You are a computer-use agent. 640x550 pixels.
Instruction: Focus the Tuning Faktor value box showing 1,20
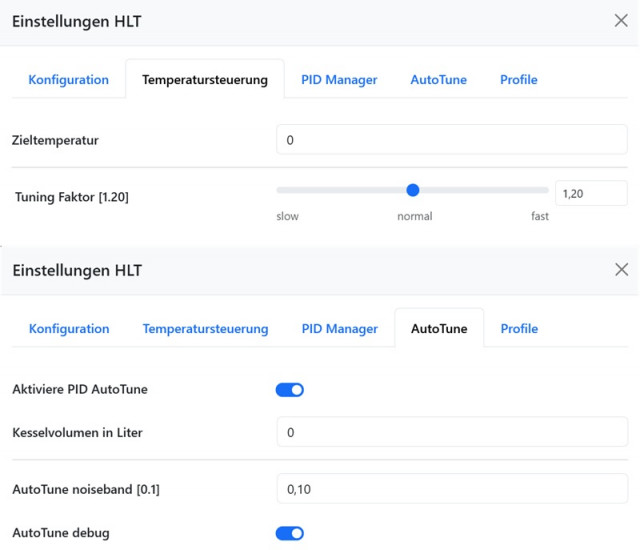click(x=590, y=194)
